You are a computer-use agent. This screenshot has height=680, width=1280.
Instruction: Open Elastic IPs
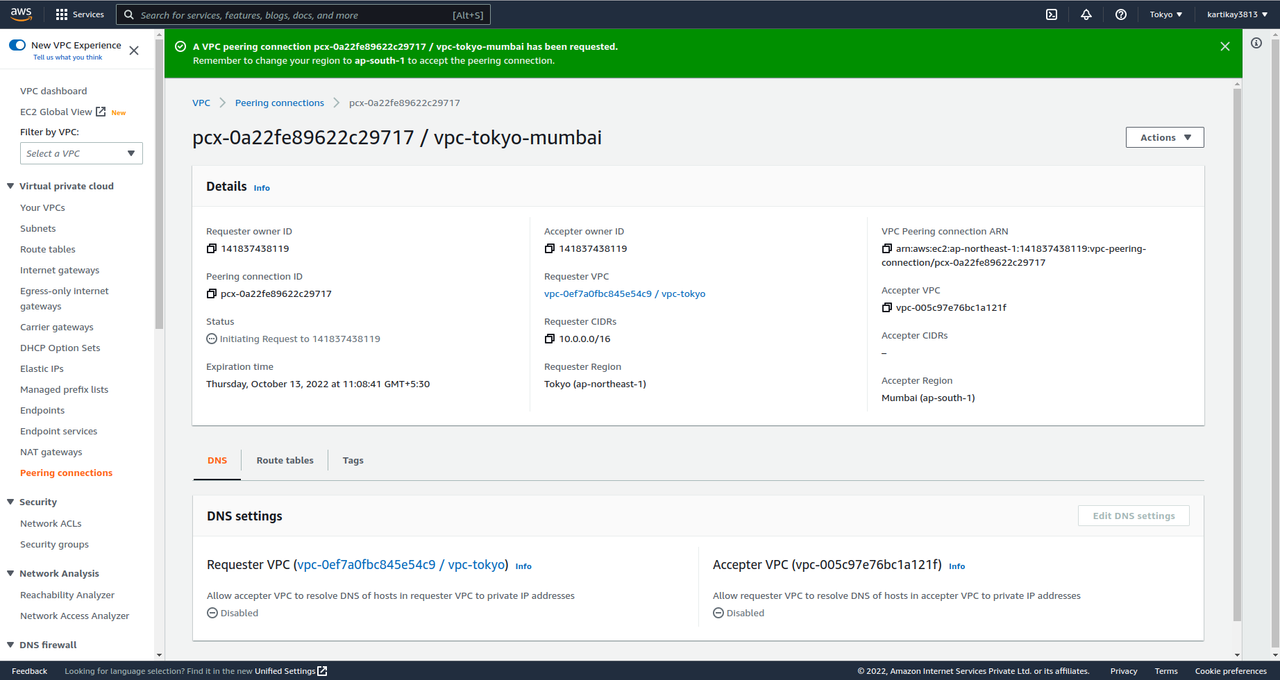point(42,369)
